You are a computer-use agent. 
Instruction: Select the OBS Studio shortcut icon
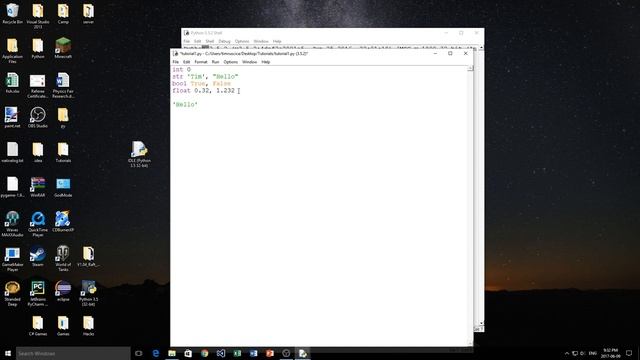tap(38, 118)
